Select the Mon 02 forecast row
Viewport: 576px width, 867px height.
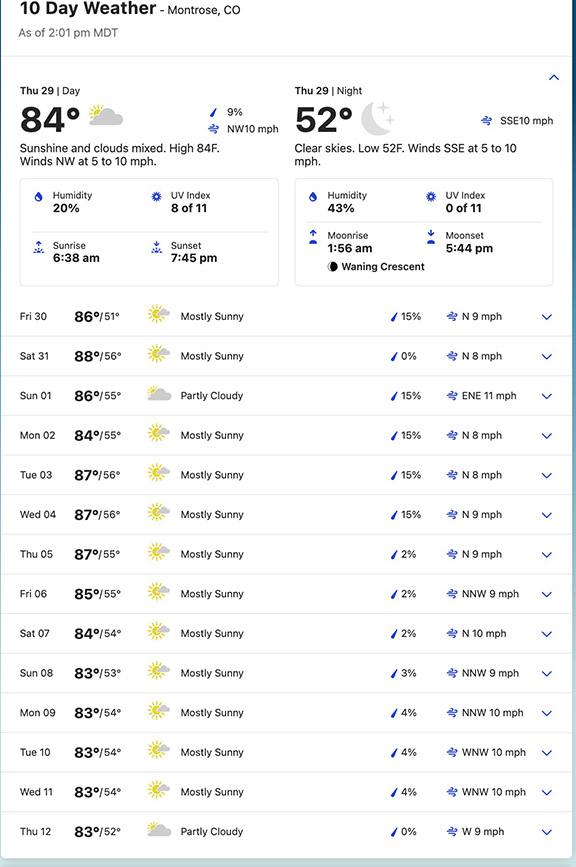(286, 436)
